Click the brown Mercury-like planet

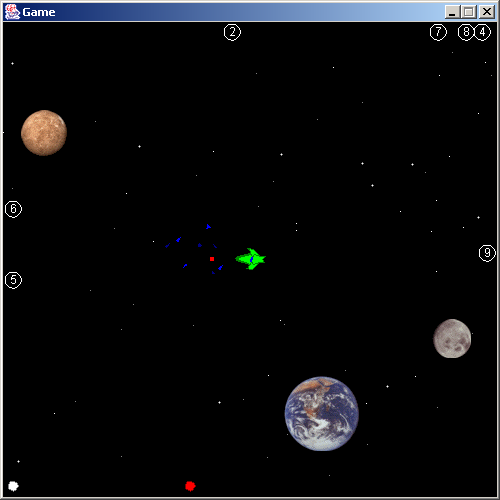point(44,133)
